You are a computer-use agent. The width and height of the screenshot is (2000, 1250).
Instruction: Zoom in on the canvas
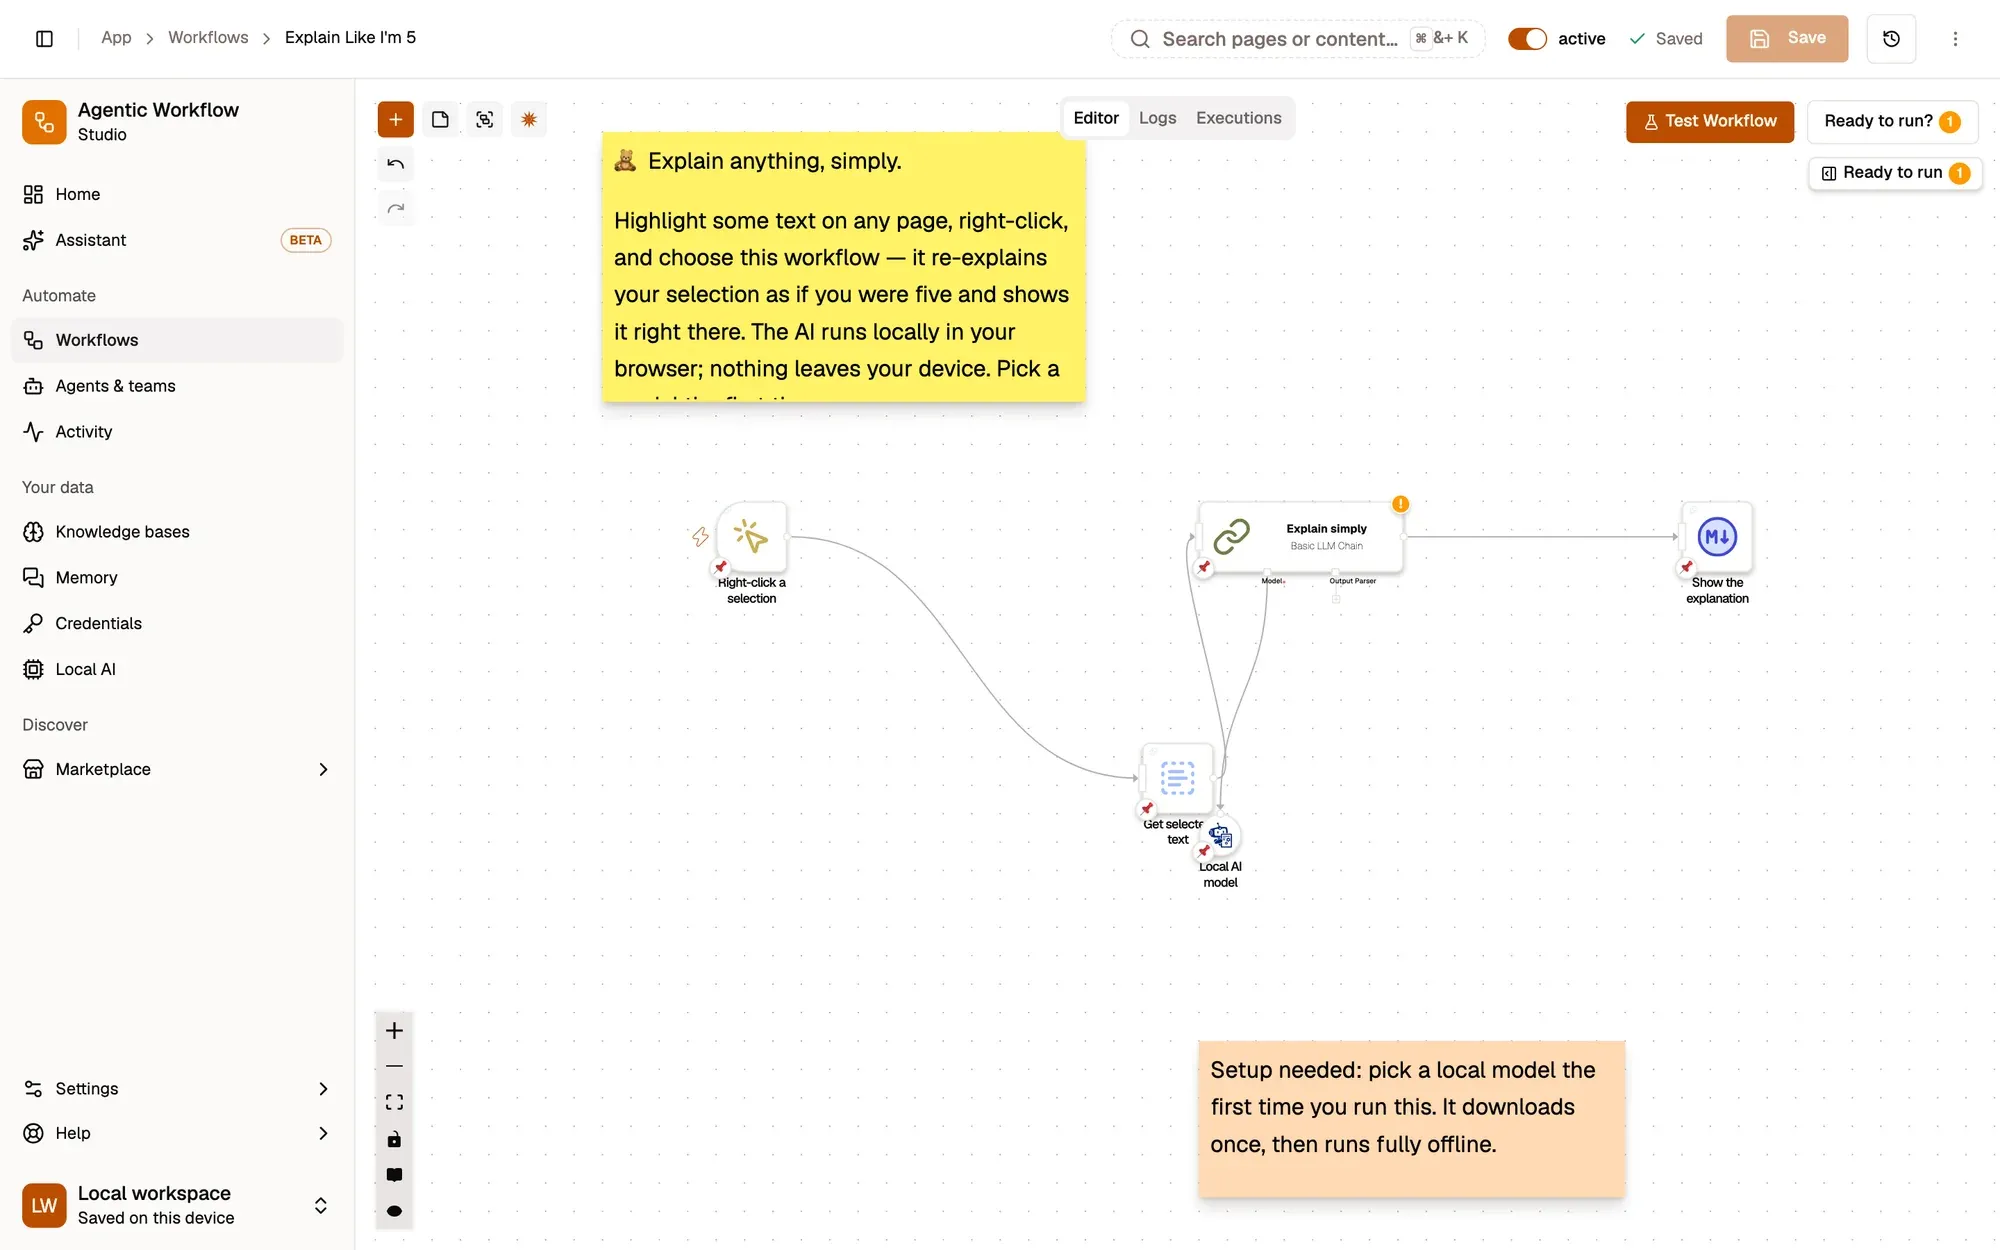click(395, 1031)
